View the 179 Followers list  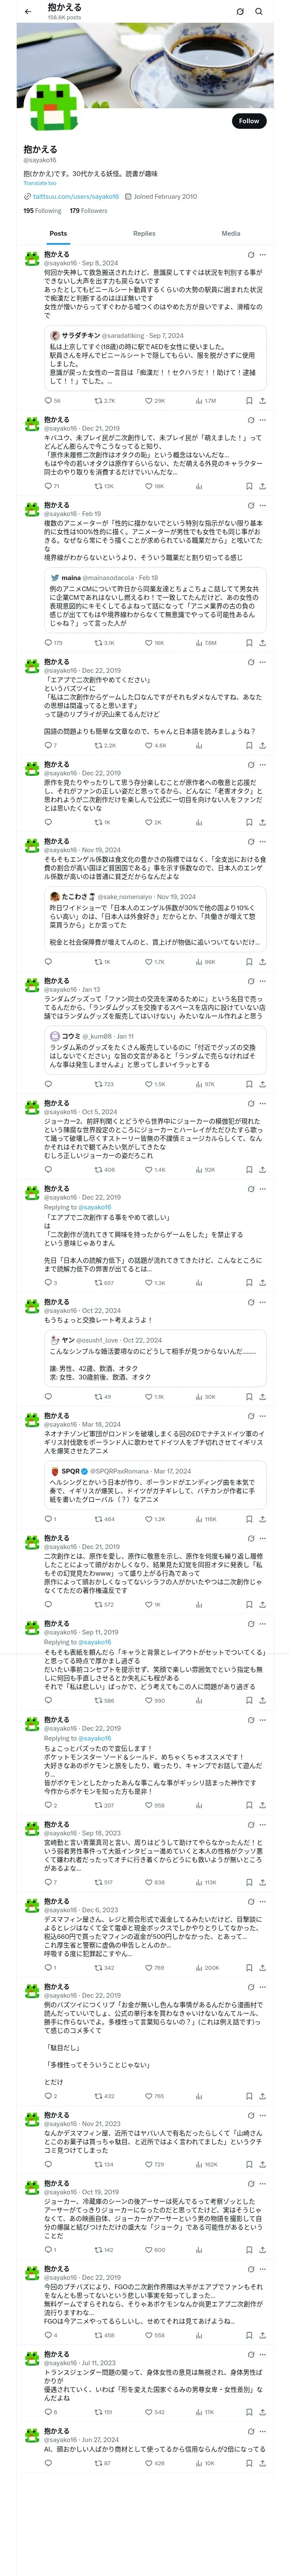point(88,211)
